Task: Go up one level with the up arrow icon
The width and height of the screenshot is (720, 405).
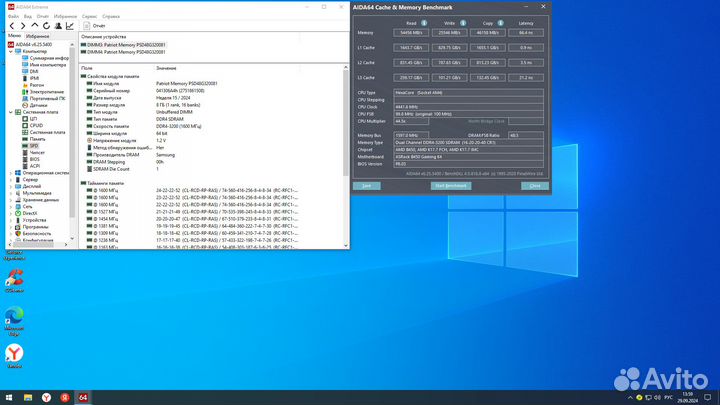Action: 35,26
